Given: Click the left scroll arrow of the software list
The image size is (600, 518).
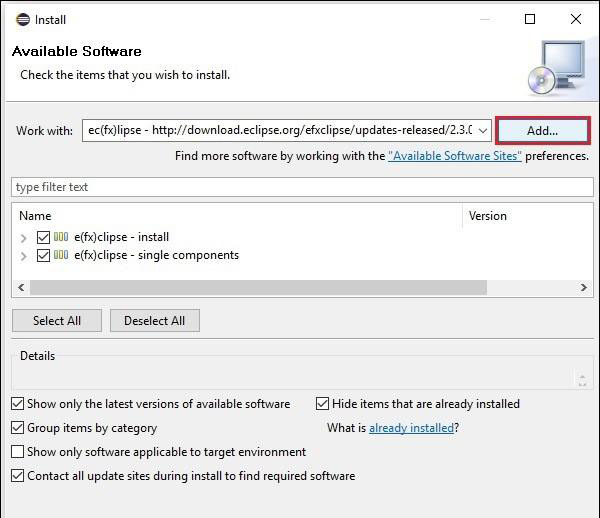Looking at the screenshot, I should click(x=21, y=287).
